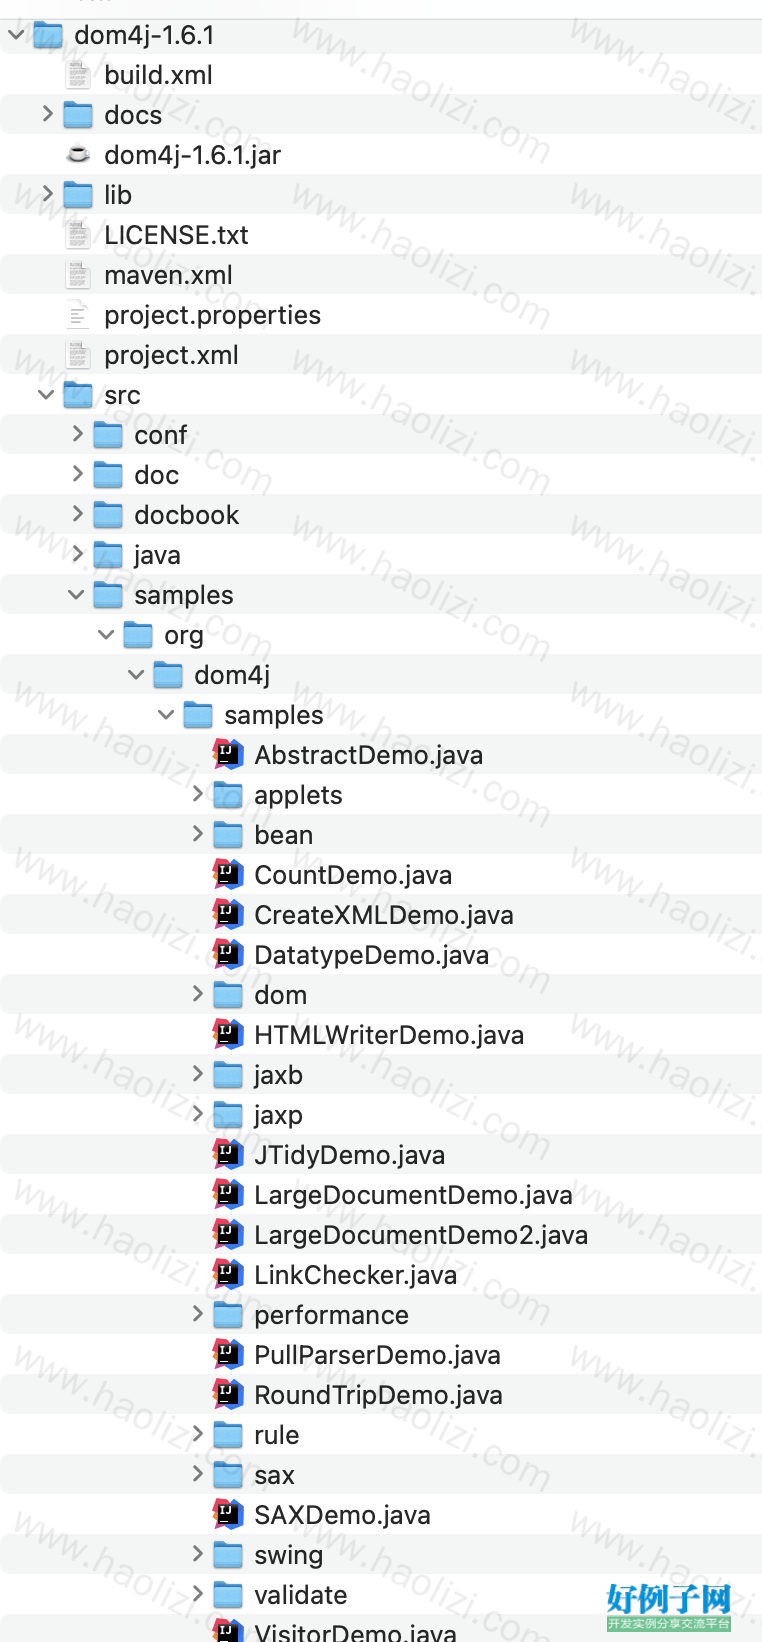Screen dimensions: 762x1642
Task: Select the applets folder name
Action: pos(298,795)
